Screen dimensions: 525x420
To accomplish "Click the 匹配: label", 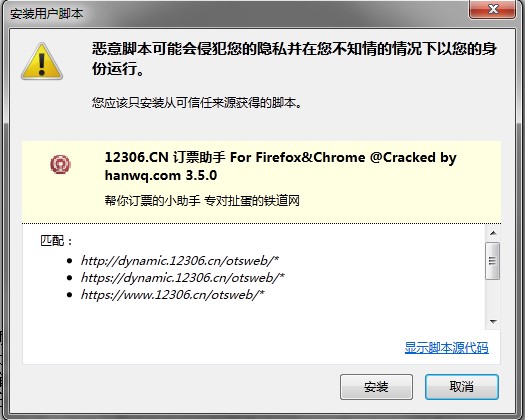I will tap(56, 241).
